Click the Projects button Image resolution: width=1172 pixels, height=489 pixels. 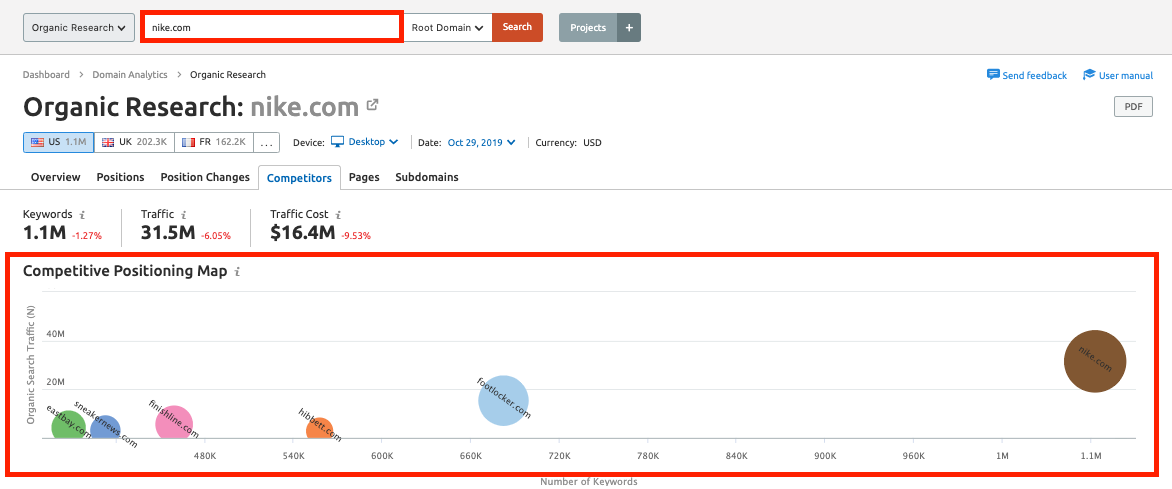(x=588, y=28)
